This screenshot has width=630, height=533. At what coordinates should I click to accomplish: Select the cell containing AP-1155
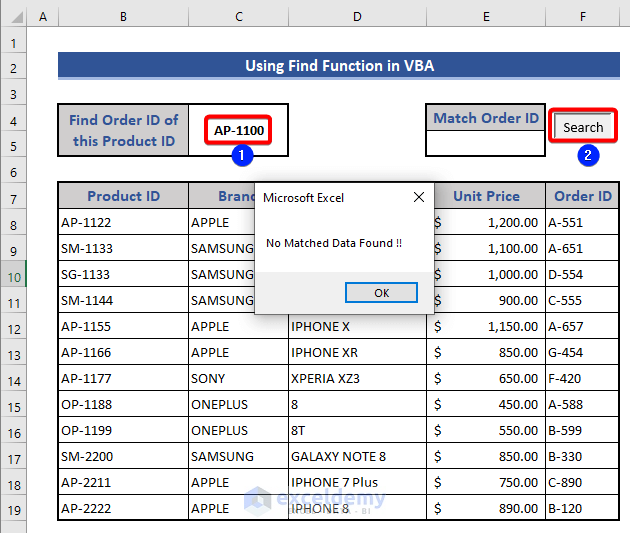click(x=123, y=326)
